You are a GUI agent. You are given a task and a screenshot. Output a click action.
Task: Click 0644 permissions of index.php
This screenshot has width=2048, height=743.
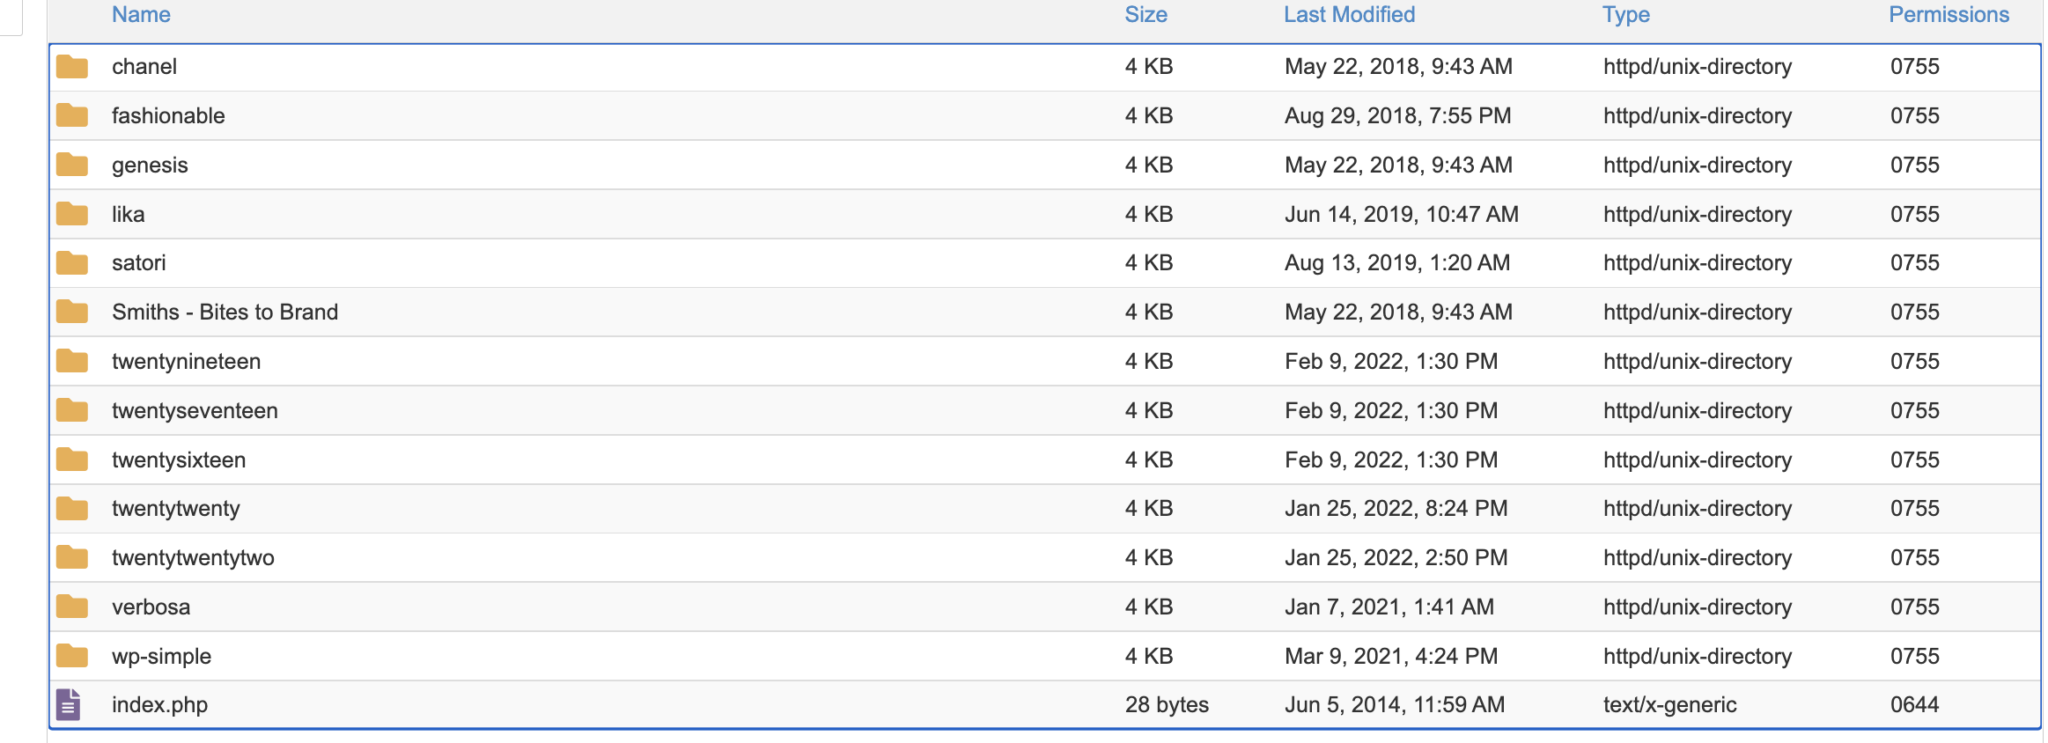[x=1914, y=705]
